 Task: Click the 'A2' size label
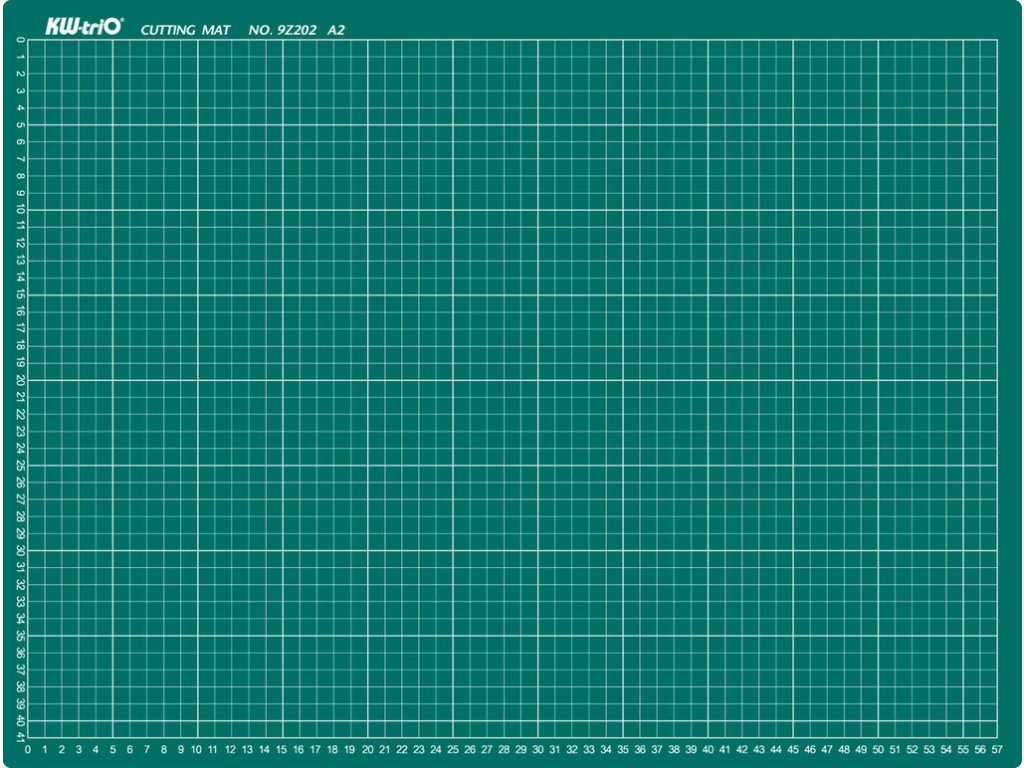coord(336,30)
